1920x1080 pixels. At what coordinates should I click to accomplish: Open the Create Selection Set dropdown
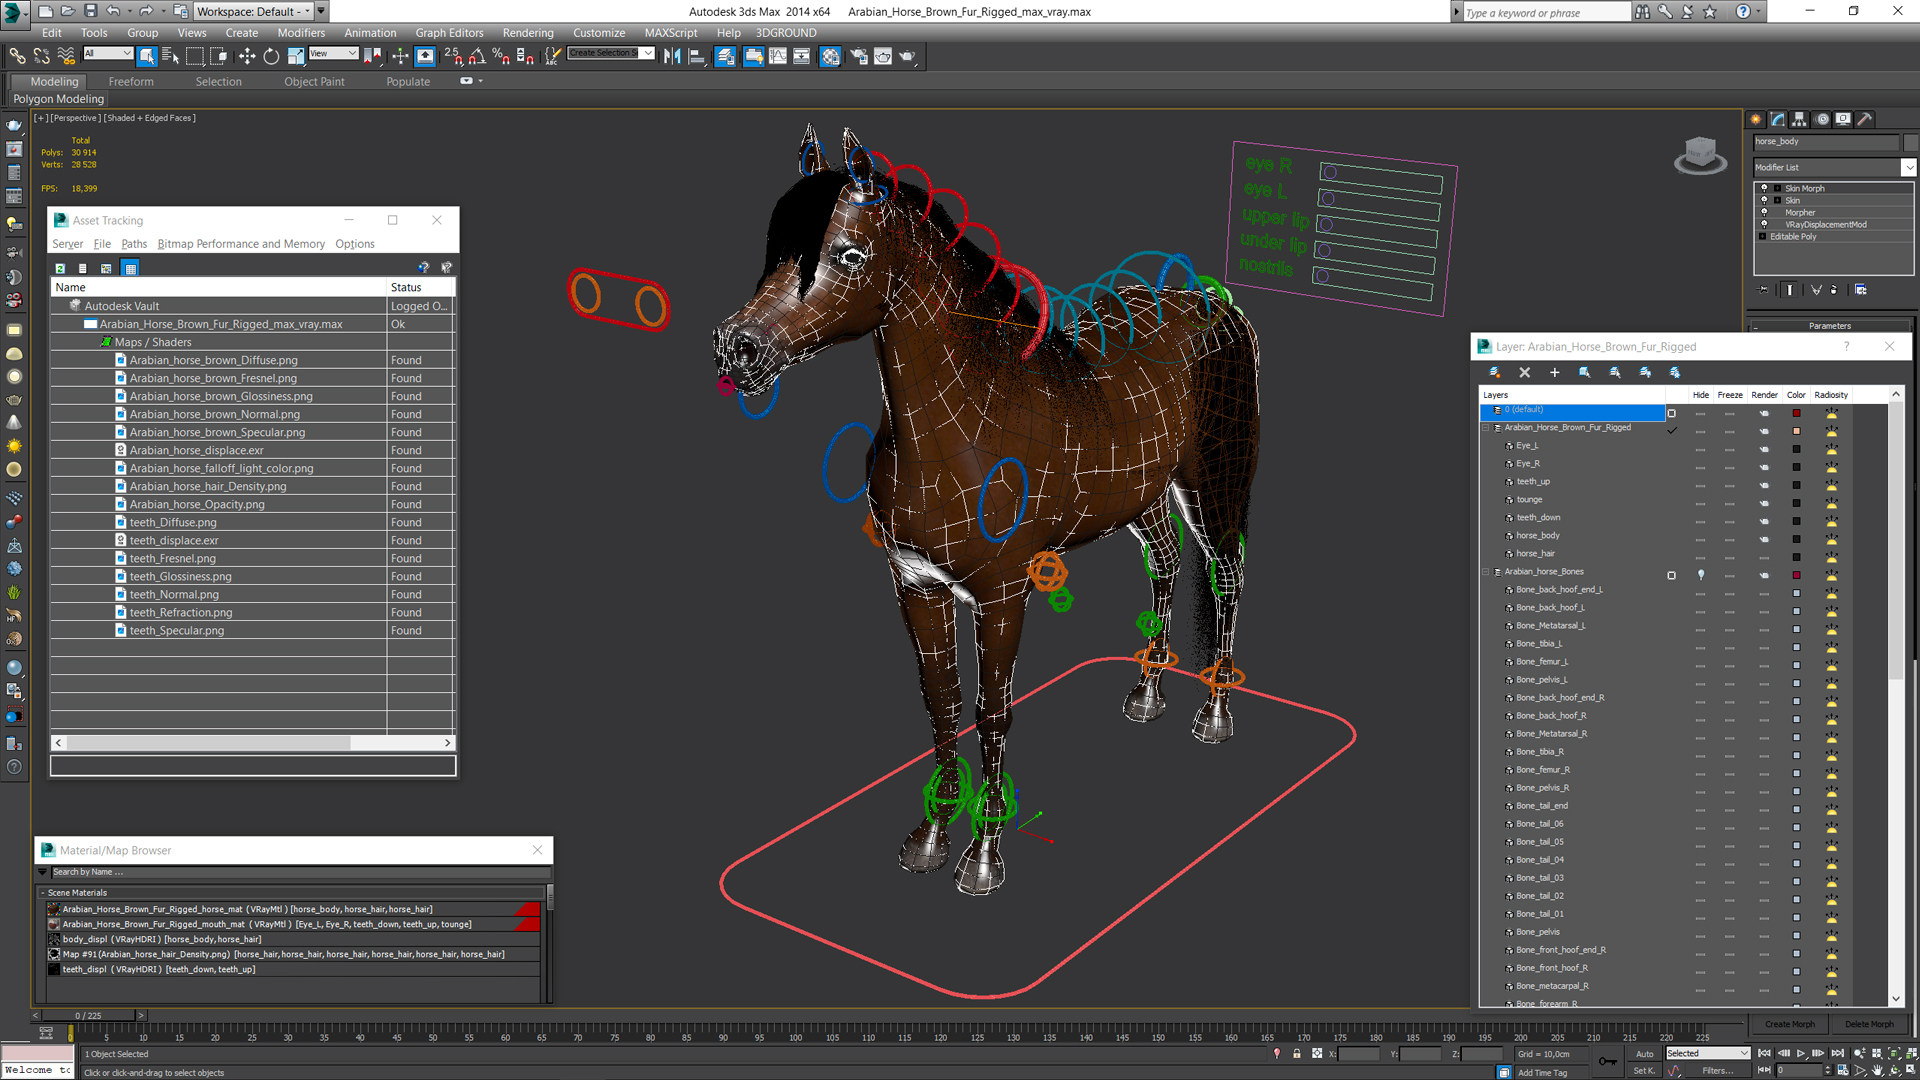pyautogui.click(x=611, y=53)
